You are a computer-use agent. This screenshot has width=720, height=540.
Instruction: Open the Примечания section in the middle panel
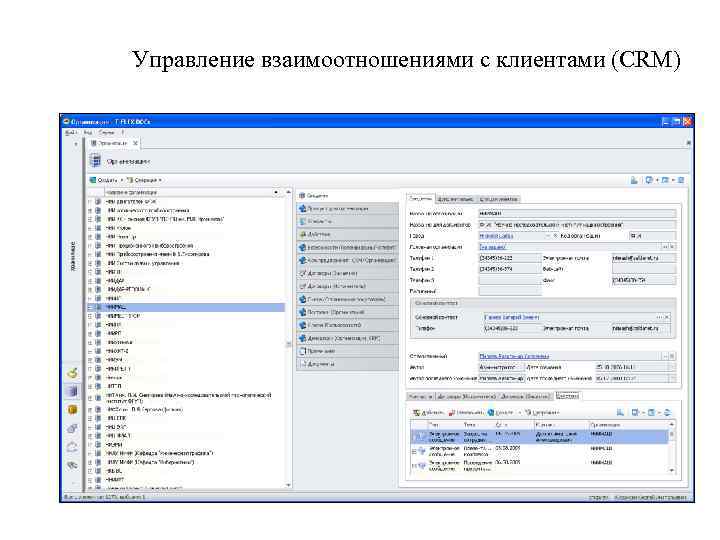pos(348,351)
